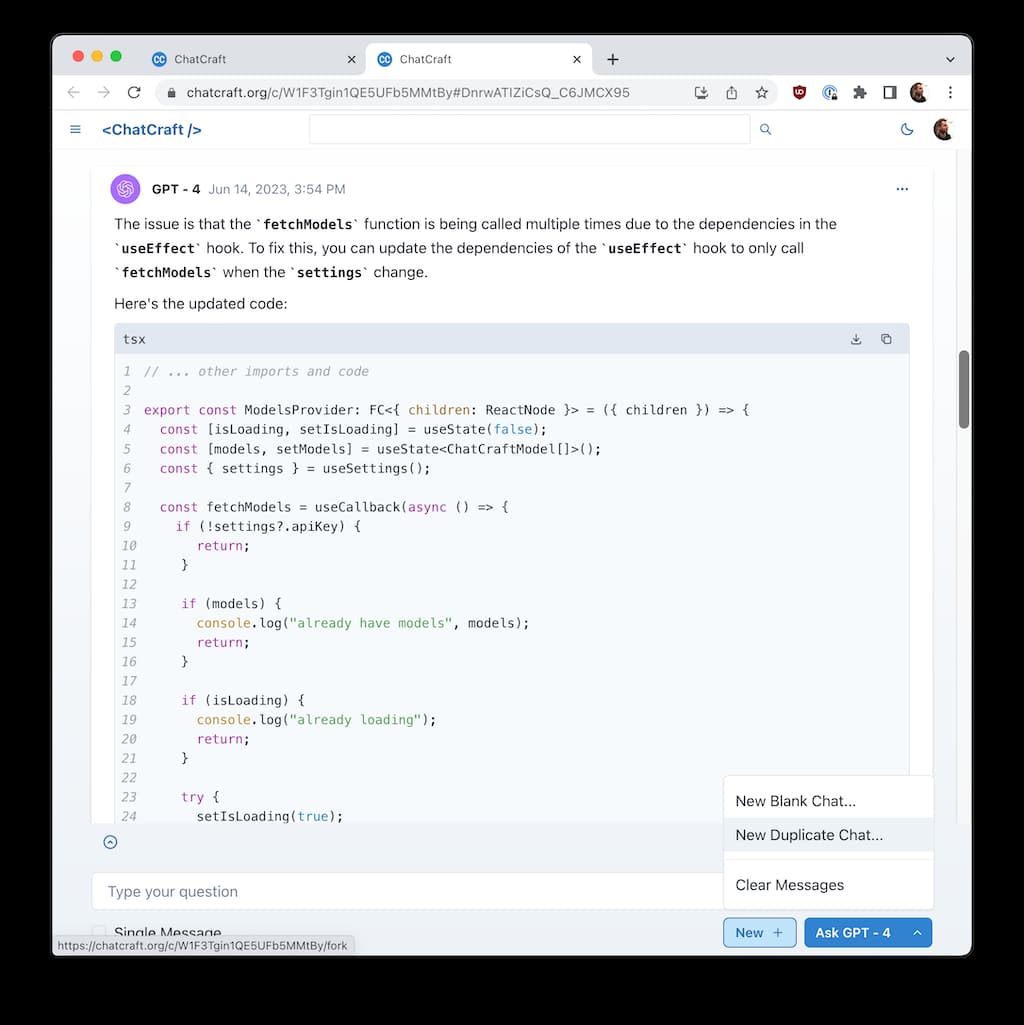This screenshot has width=1024, height=1025.
Task: Click the Ask GPT - 4 button
Action: pos(853,933)
